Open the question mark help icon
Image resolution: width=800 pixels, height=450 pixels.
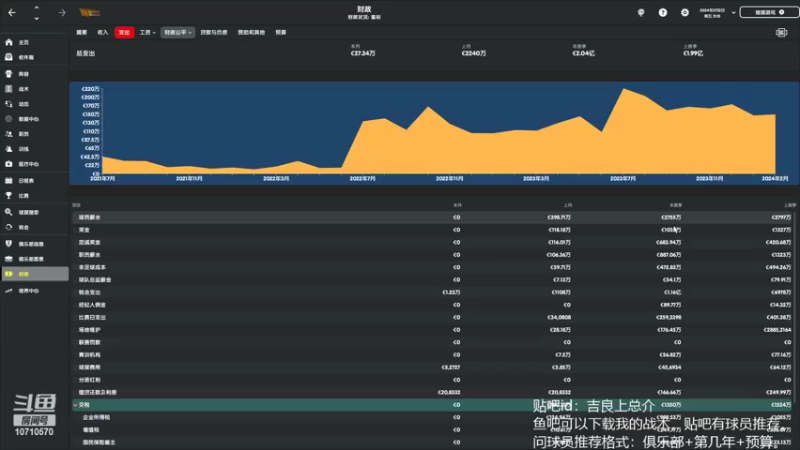663,12
